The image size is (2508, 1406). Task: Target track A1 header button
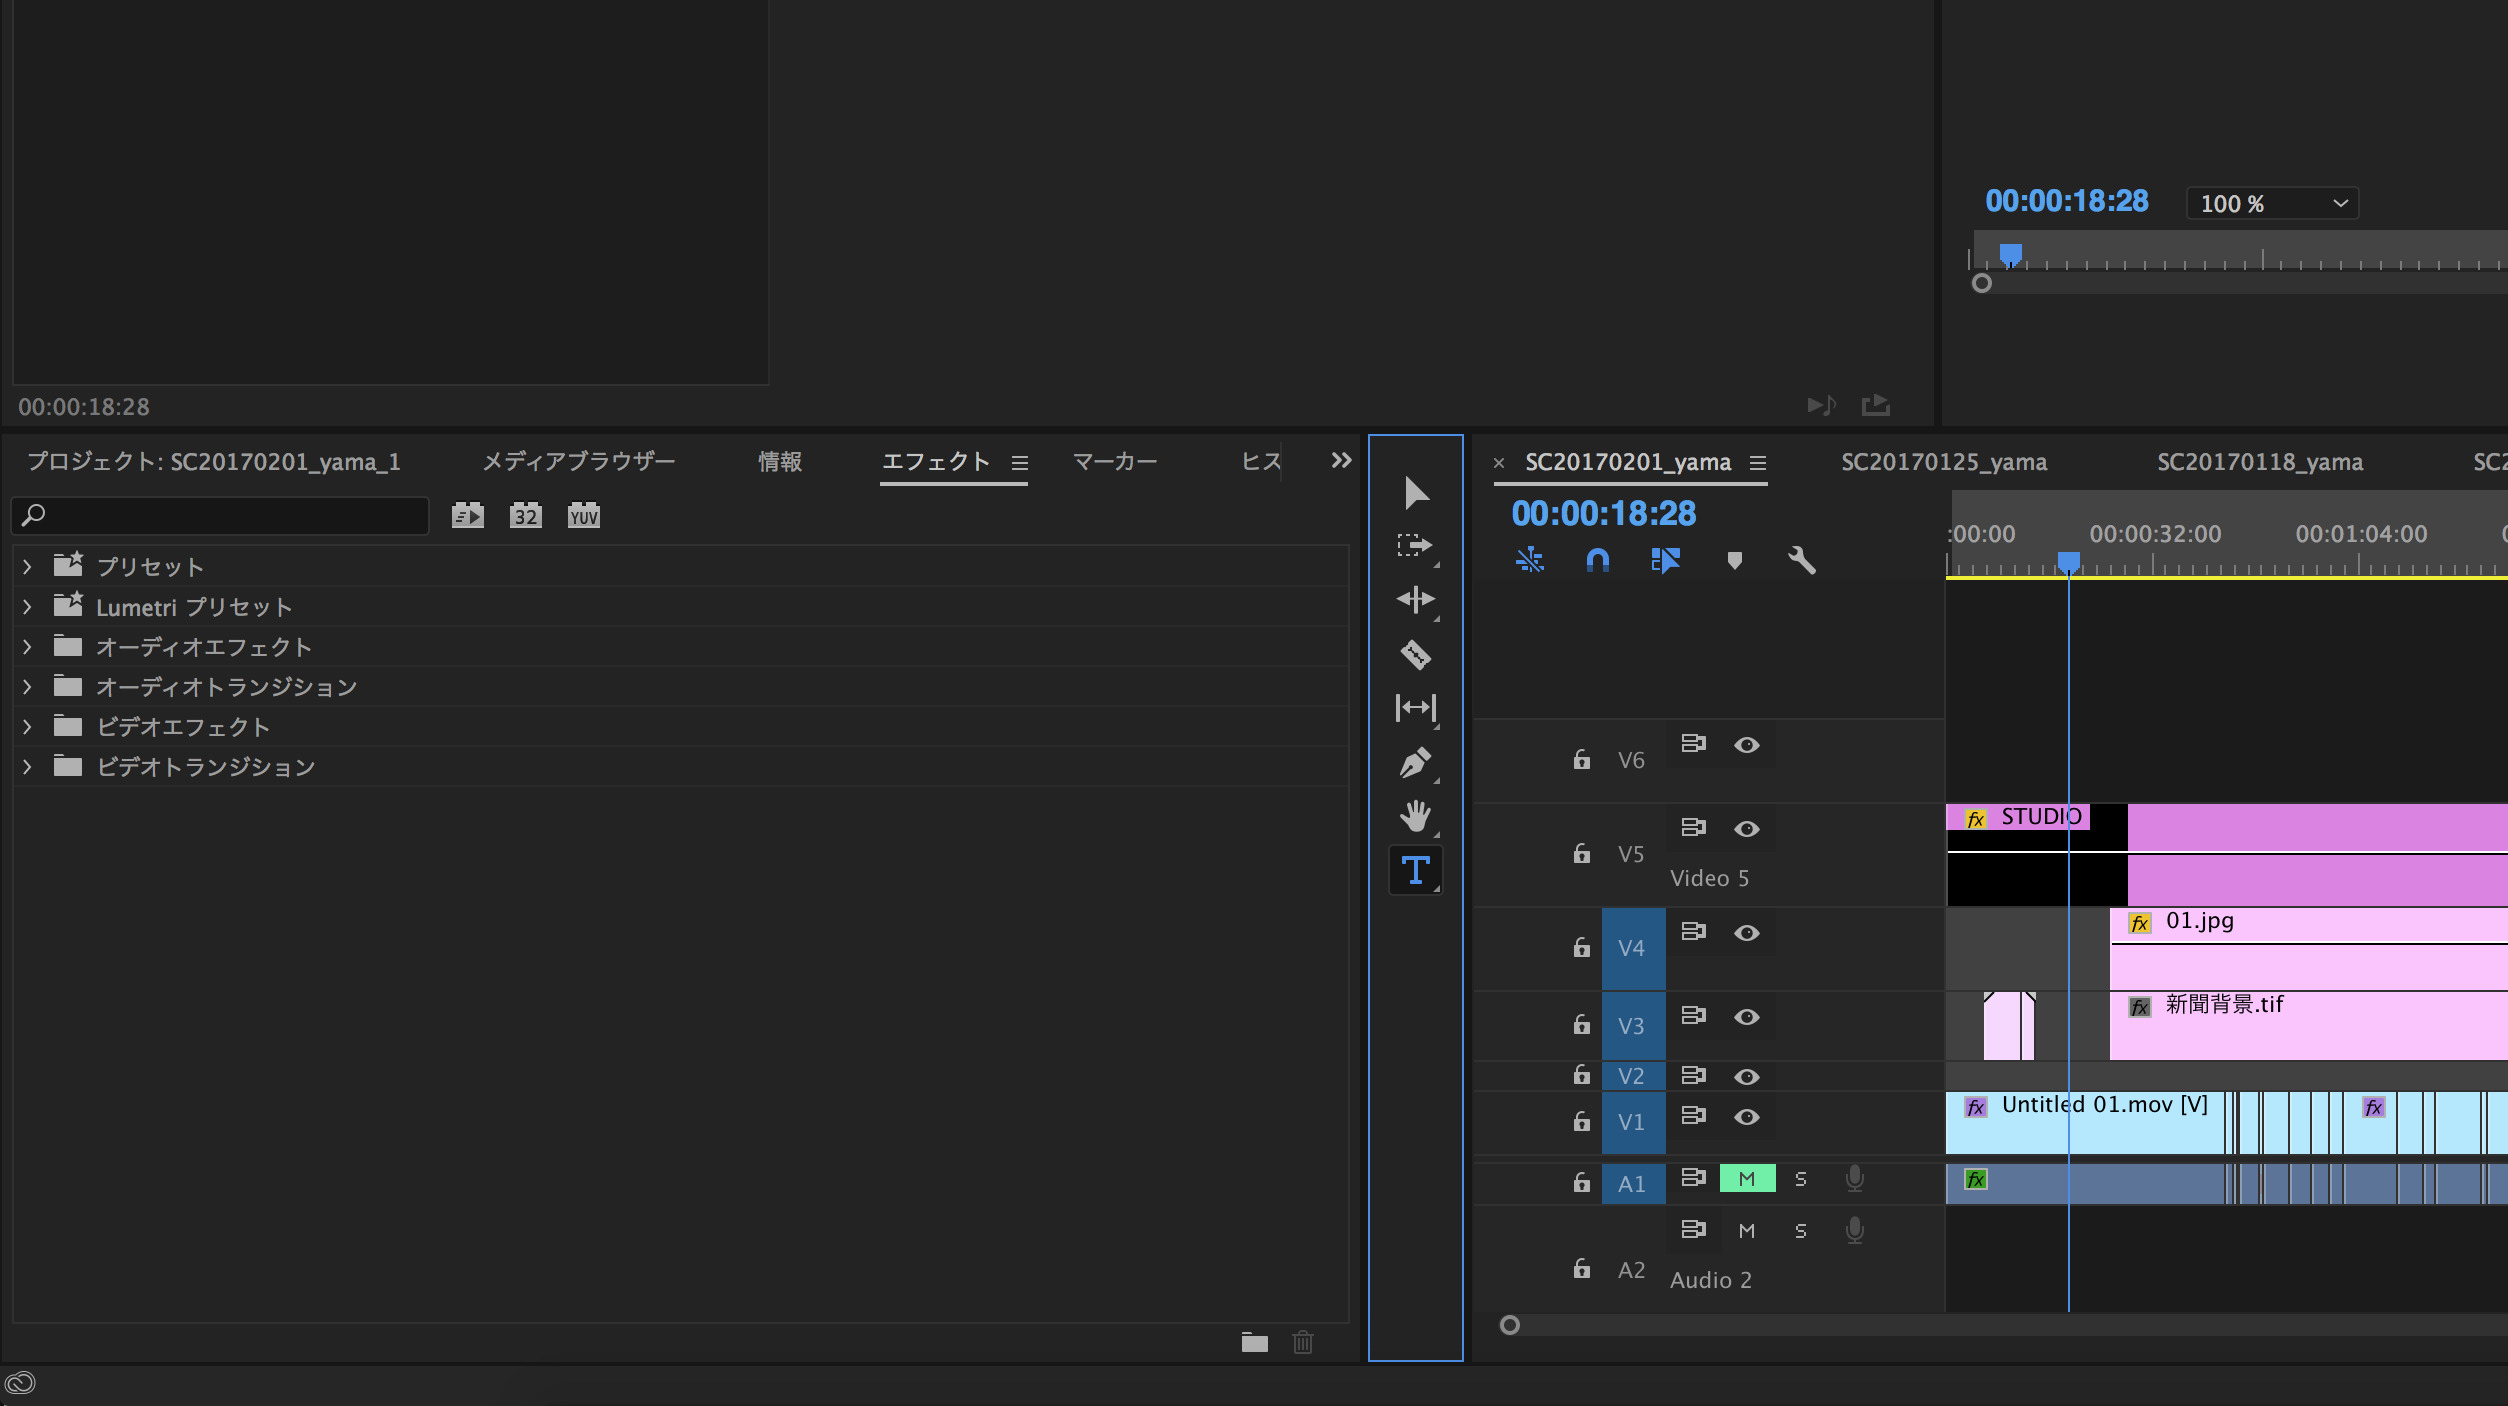pos(1633,1184)
